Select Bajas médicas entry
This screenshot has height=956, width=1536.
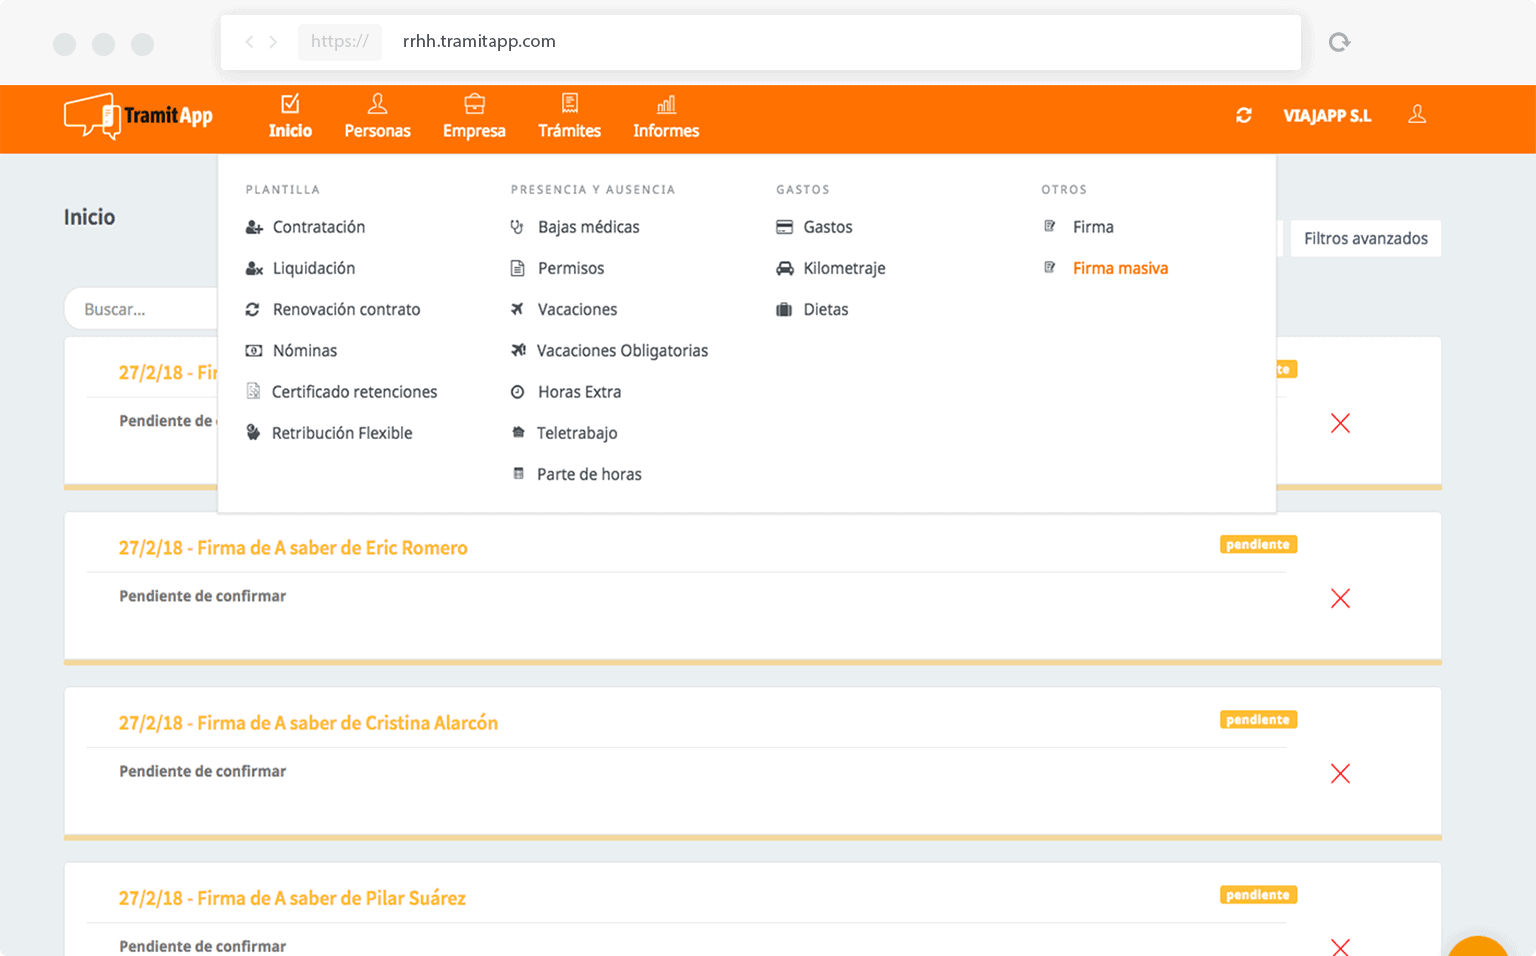tap(589, 227)
